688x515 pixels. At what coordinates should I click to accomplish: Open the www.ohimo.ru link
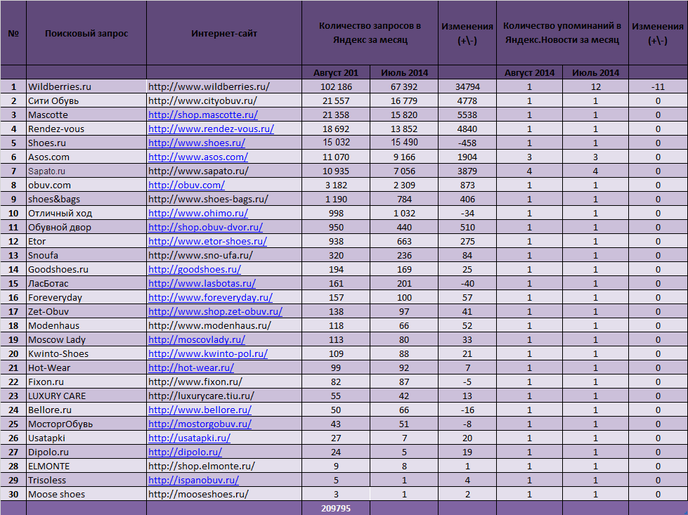click(198, 213)
